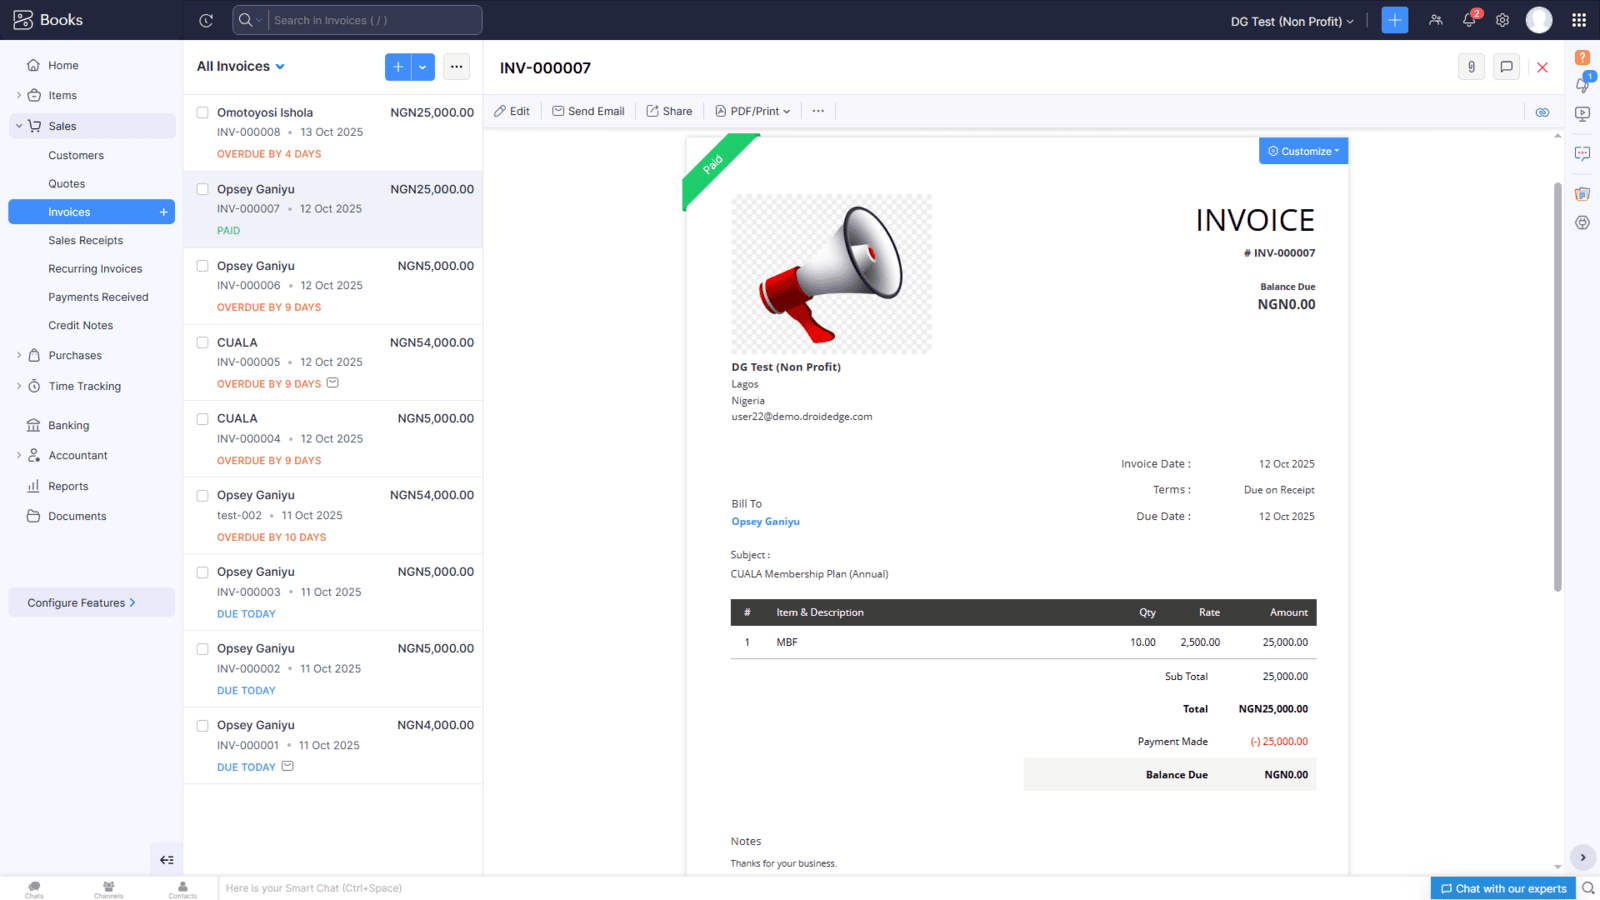Click the notifications bell icon

point(1469,20)
